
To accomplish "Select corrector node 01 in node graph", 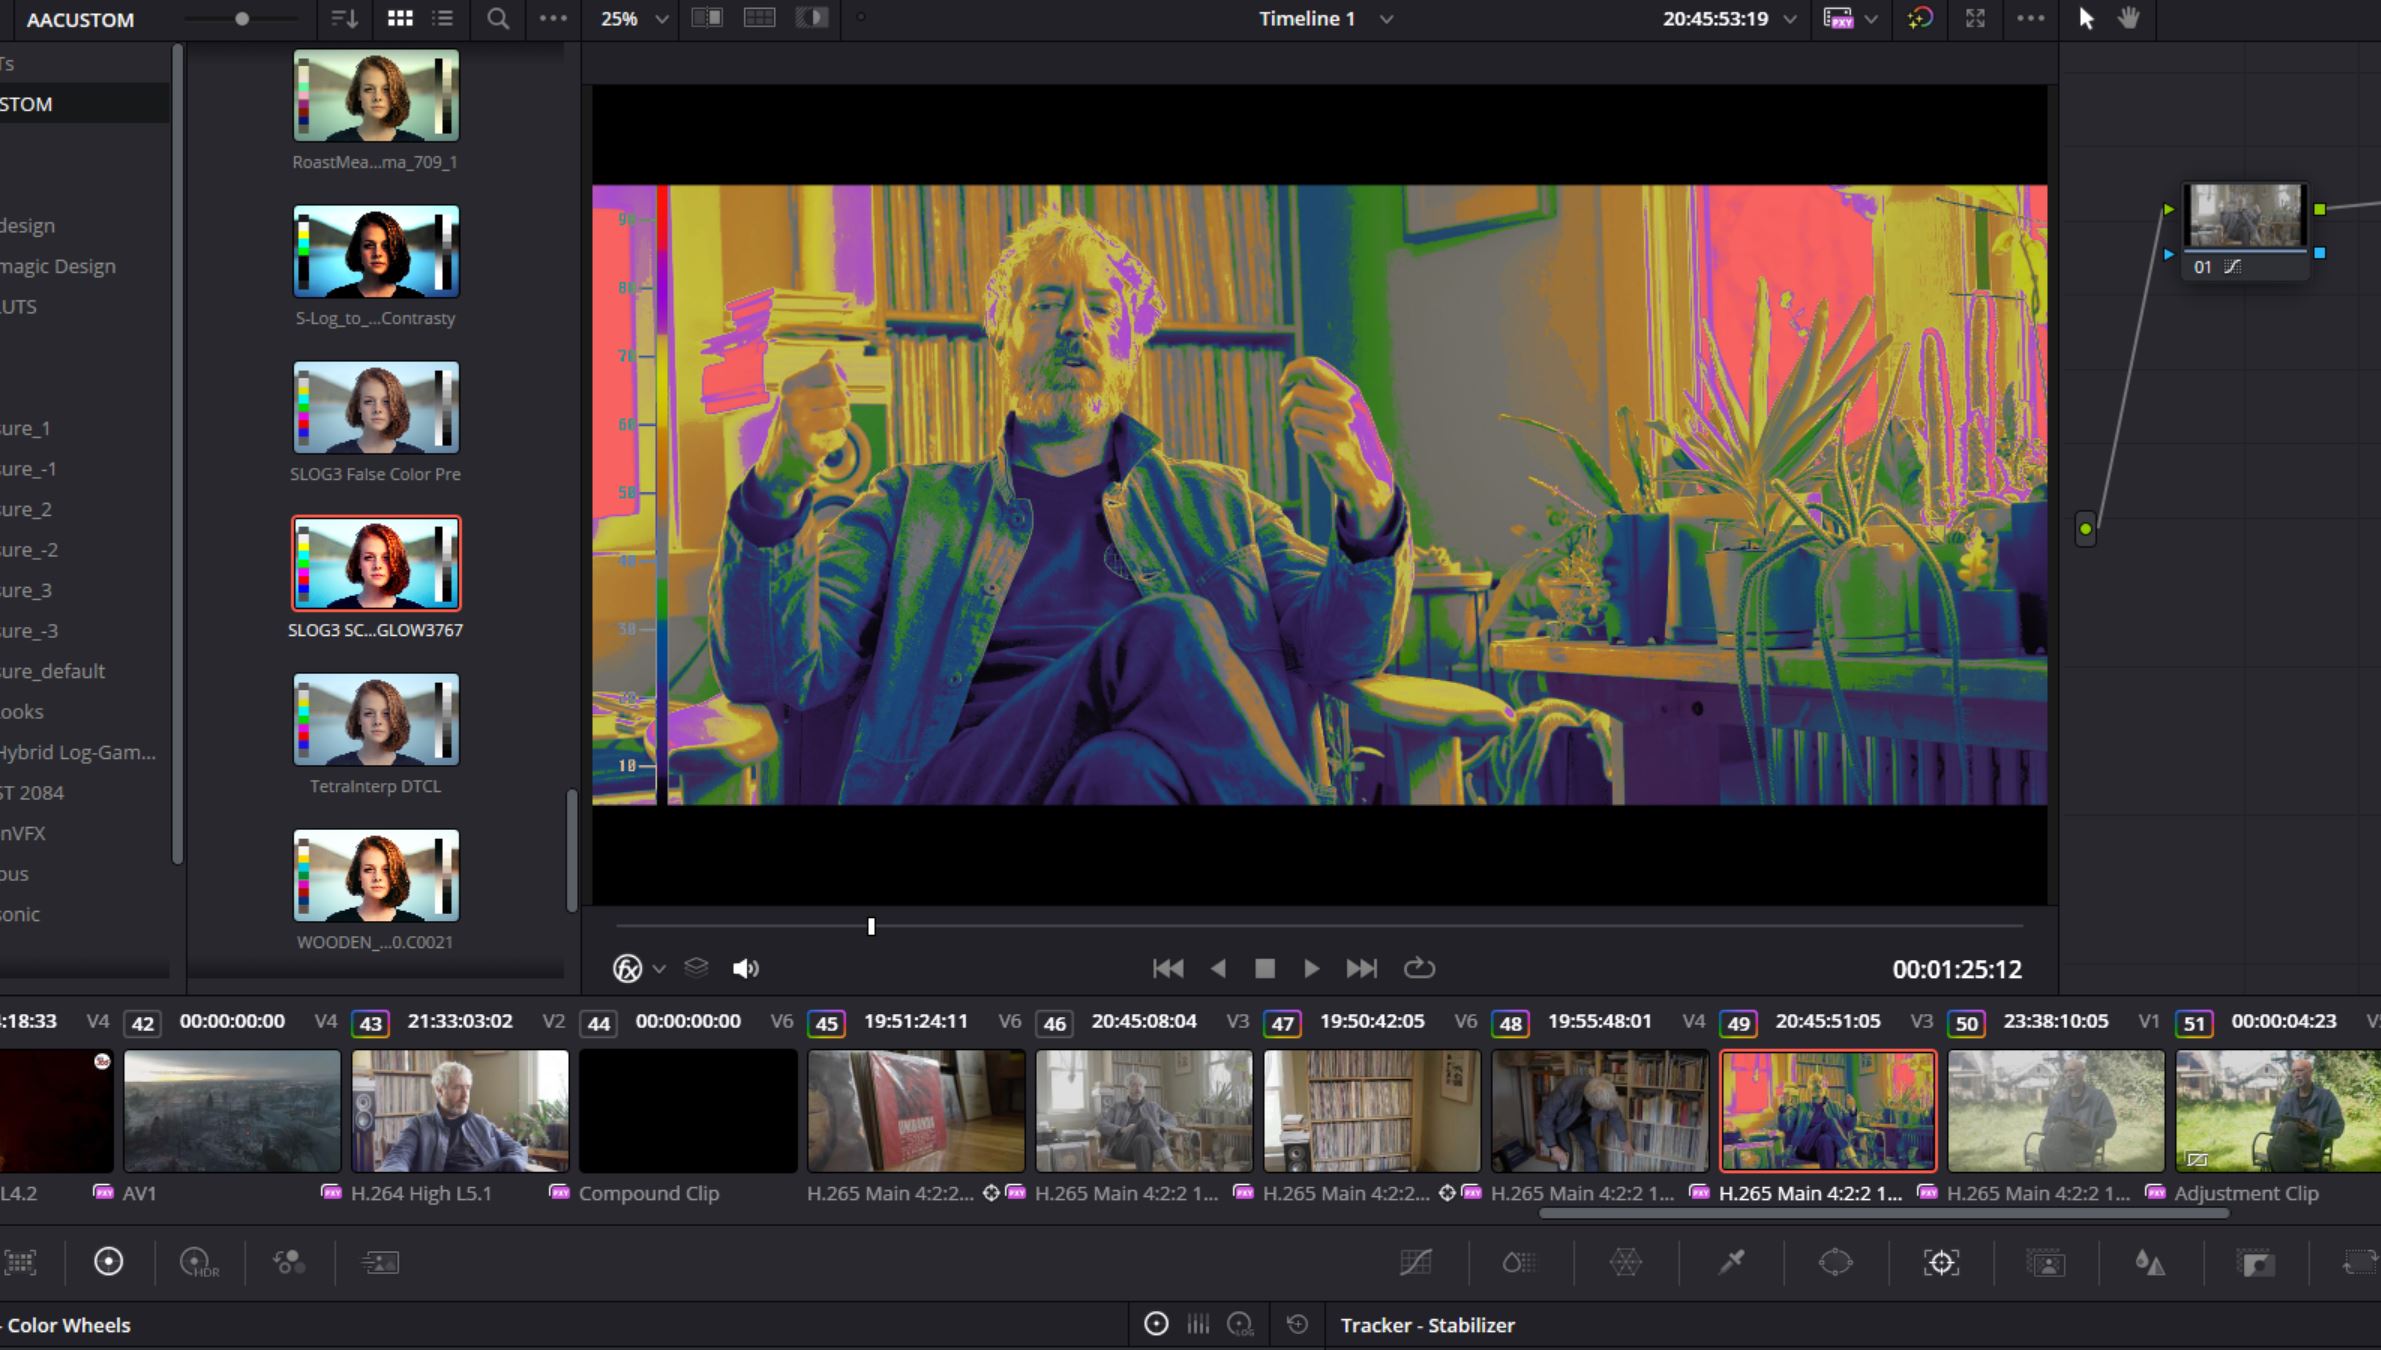I will click(x=2246, y=230).
